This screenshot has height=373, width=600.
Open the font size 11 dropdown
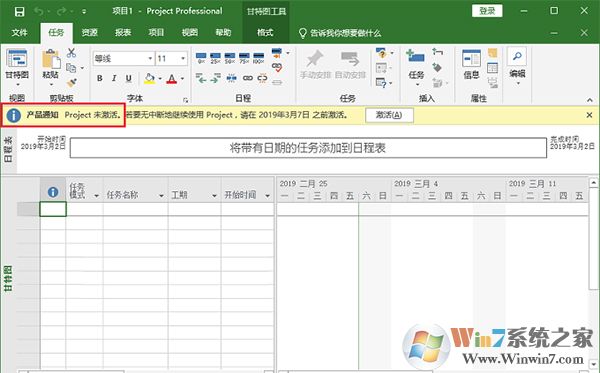(183, 59)
